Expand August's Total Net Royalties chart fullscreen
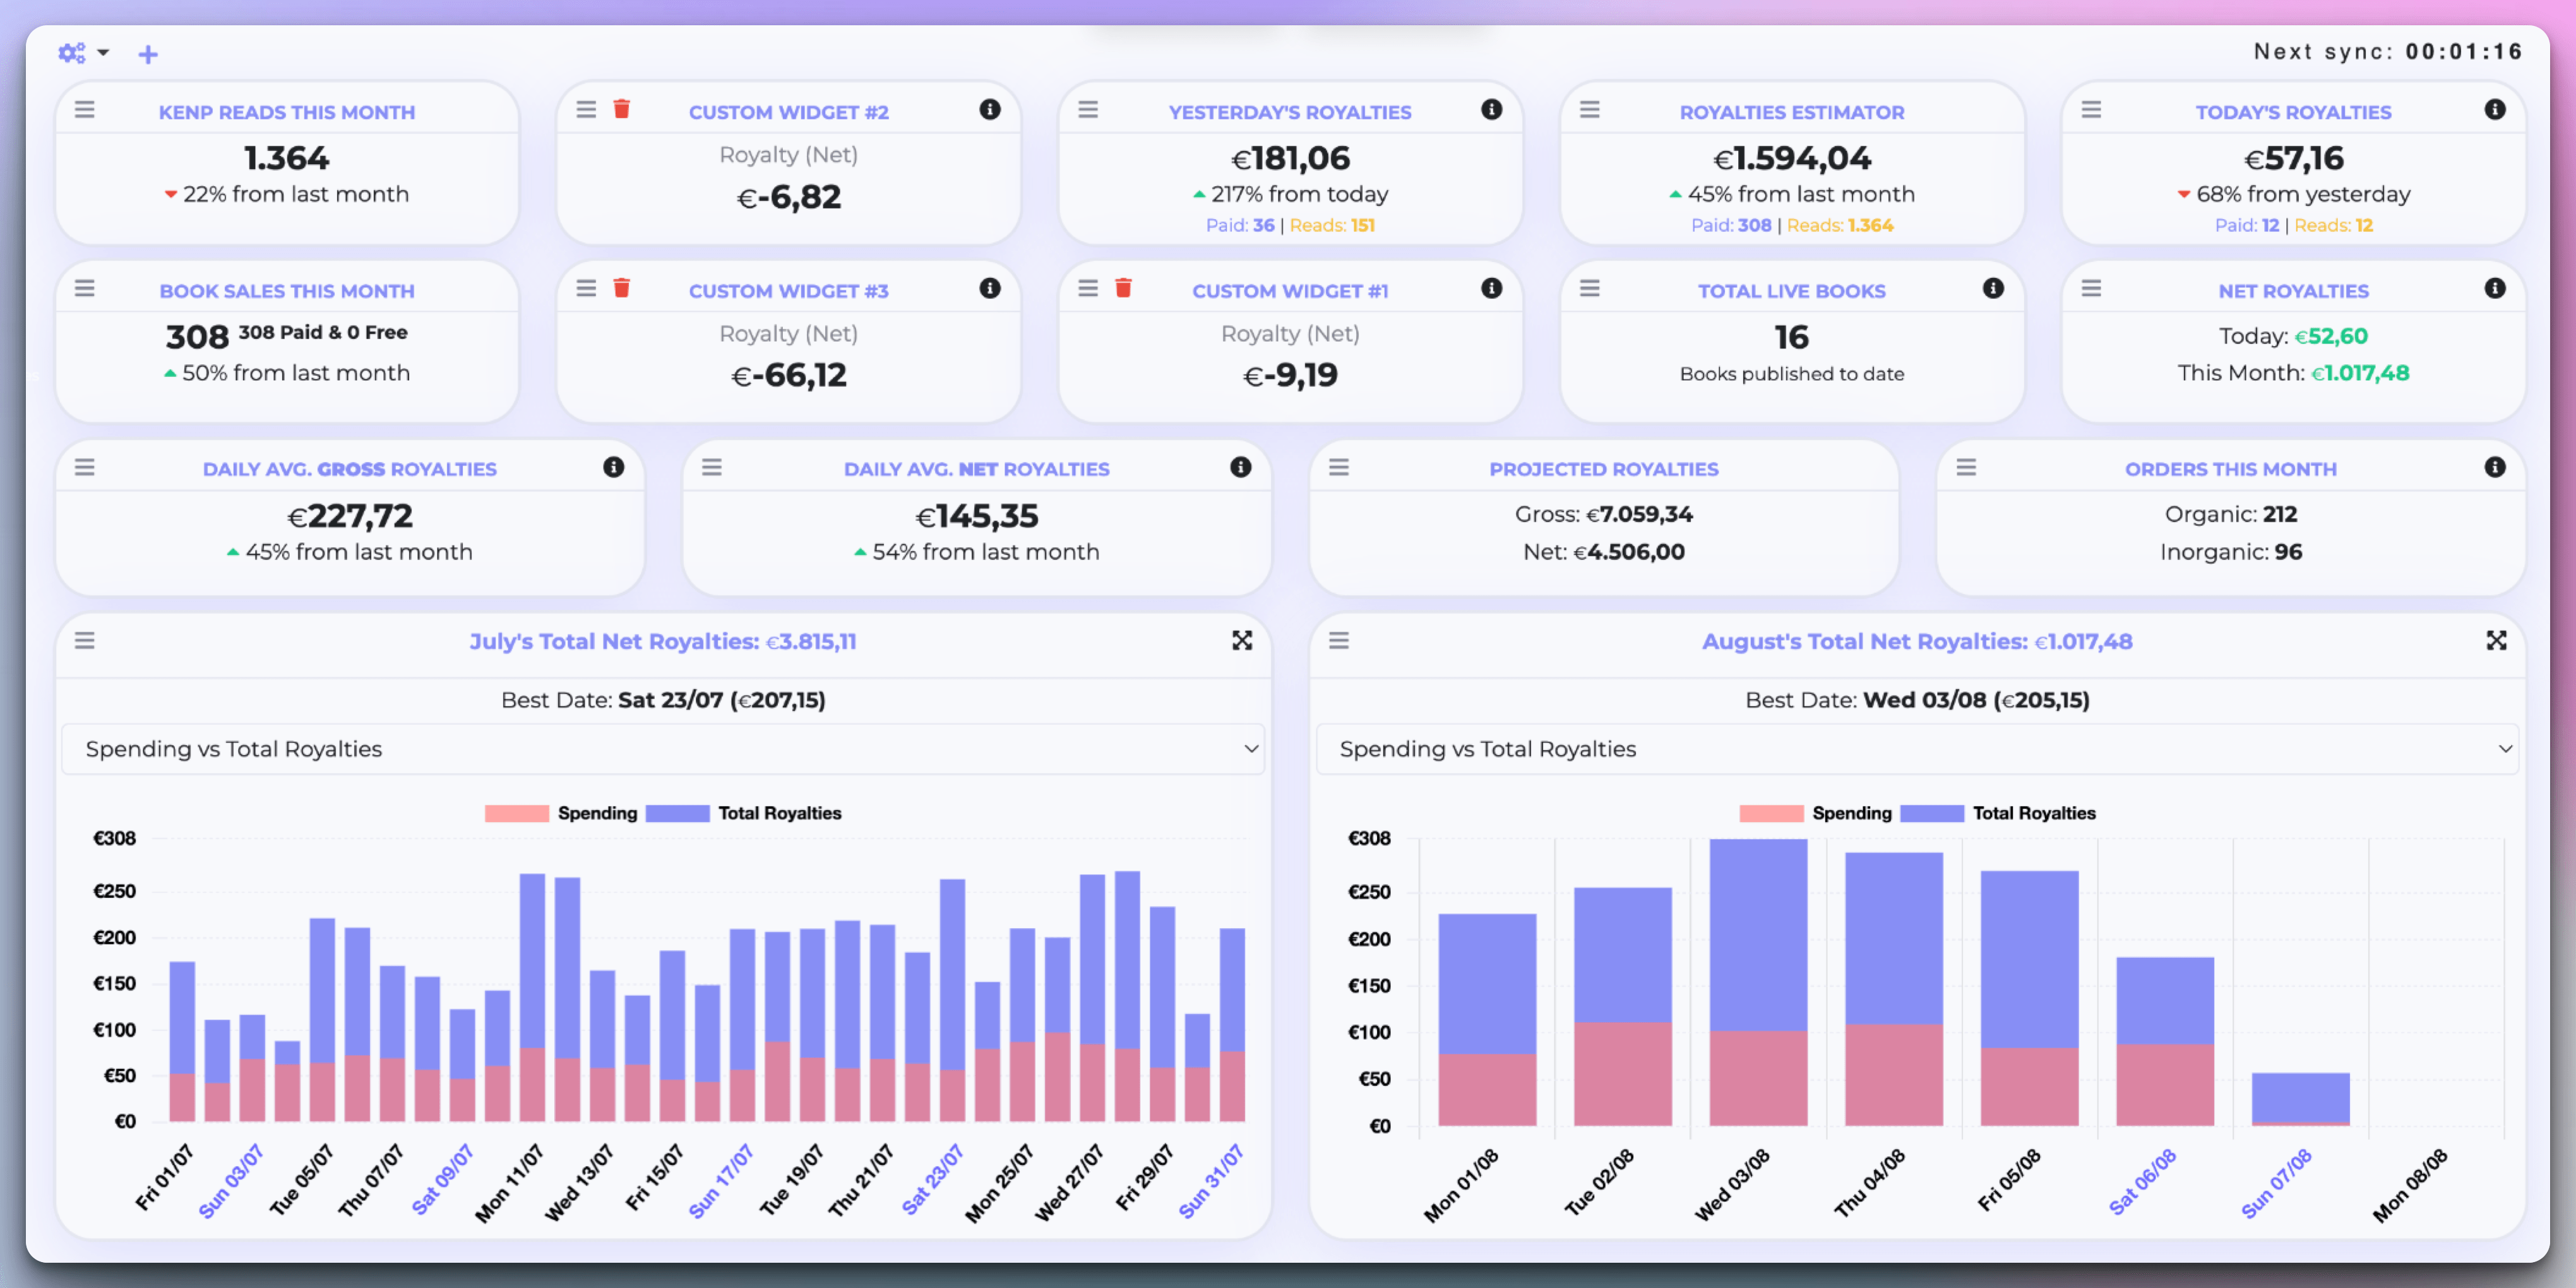2576x1288 pixels. point(2496,640)
